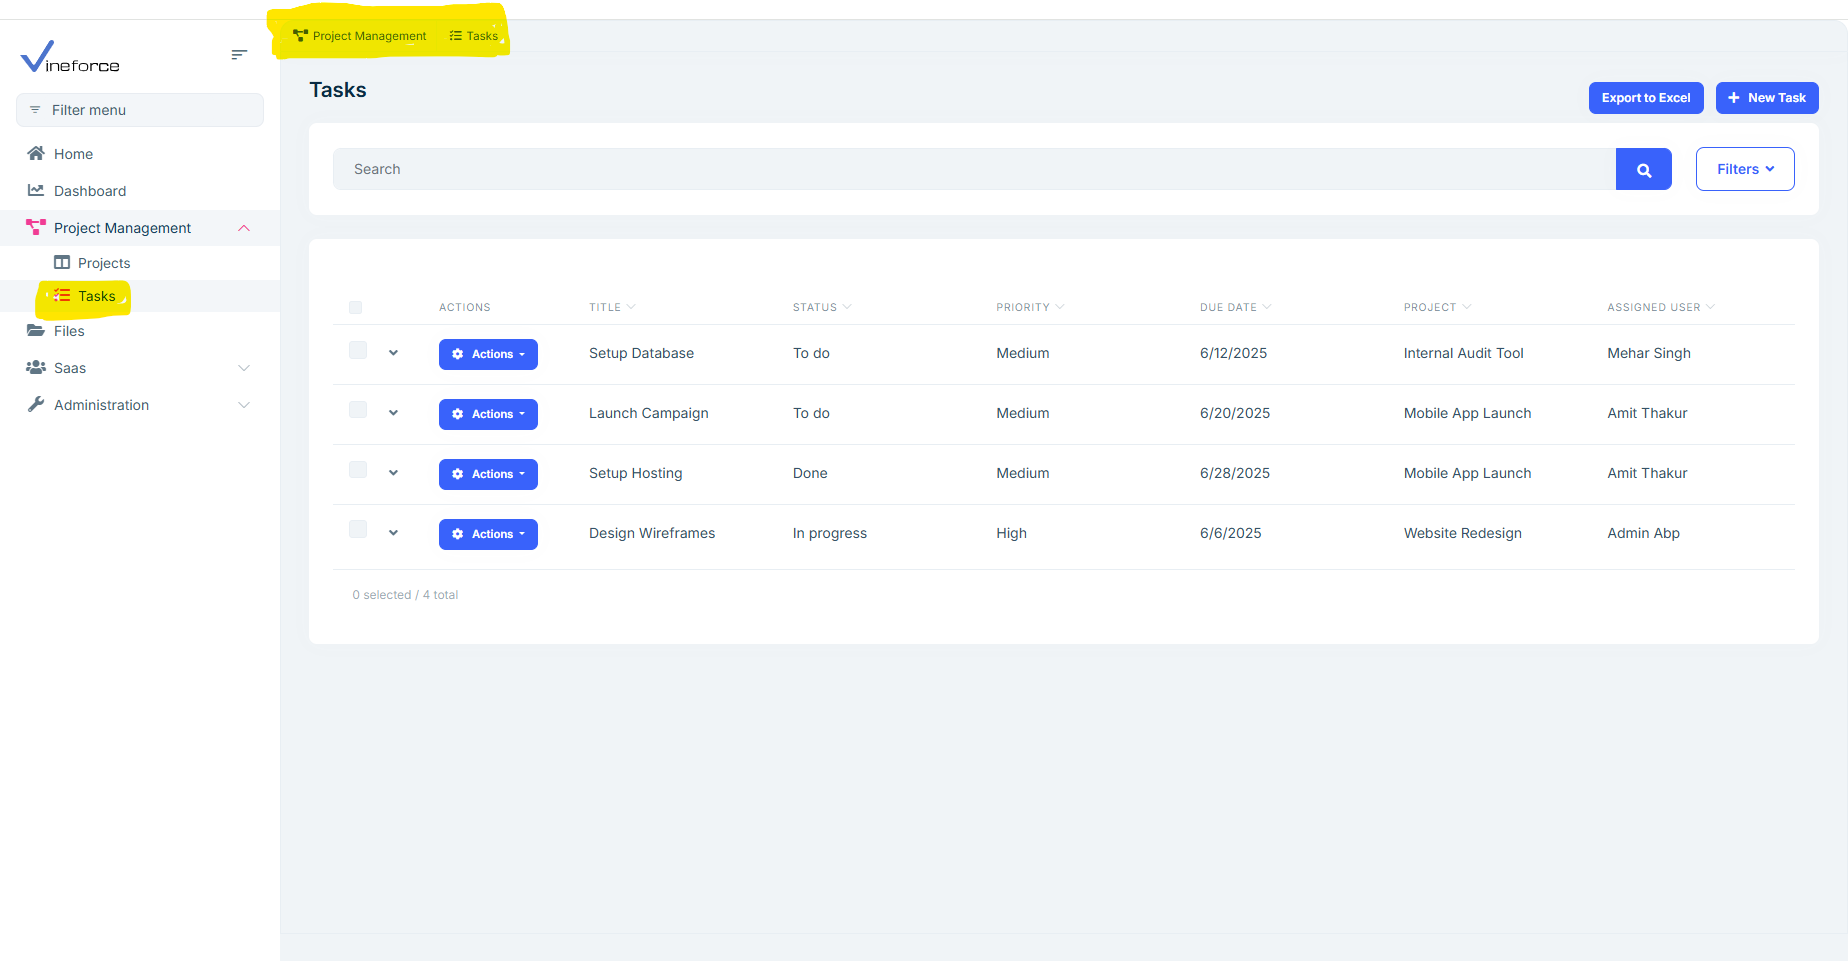Click the Vineforce logo

[x=70, y=56]
